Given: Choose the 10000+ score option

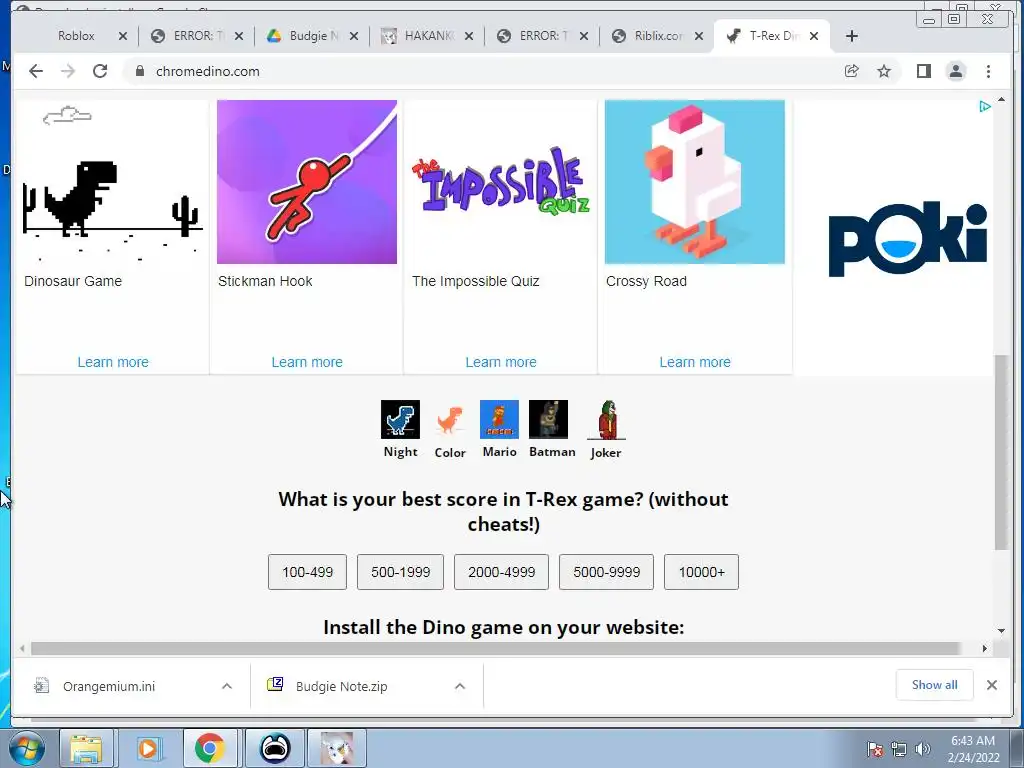Looking at the screenshot, I should pyautogui.click(x=701, y=572).
